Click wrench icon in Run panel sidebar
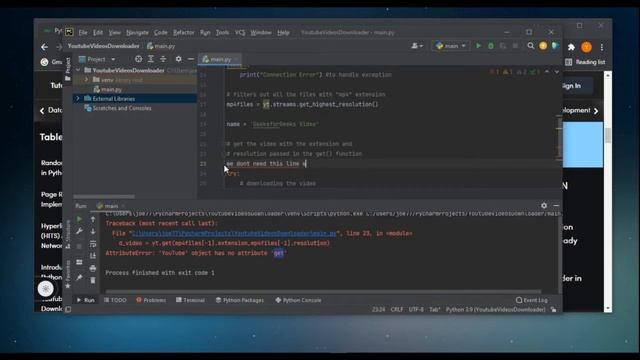Viewport: 640px width, 360px height. [79, 231]
